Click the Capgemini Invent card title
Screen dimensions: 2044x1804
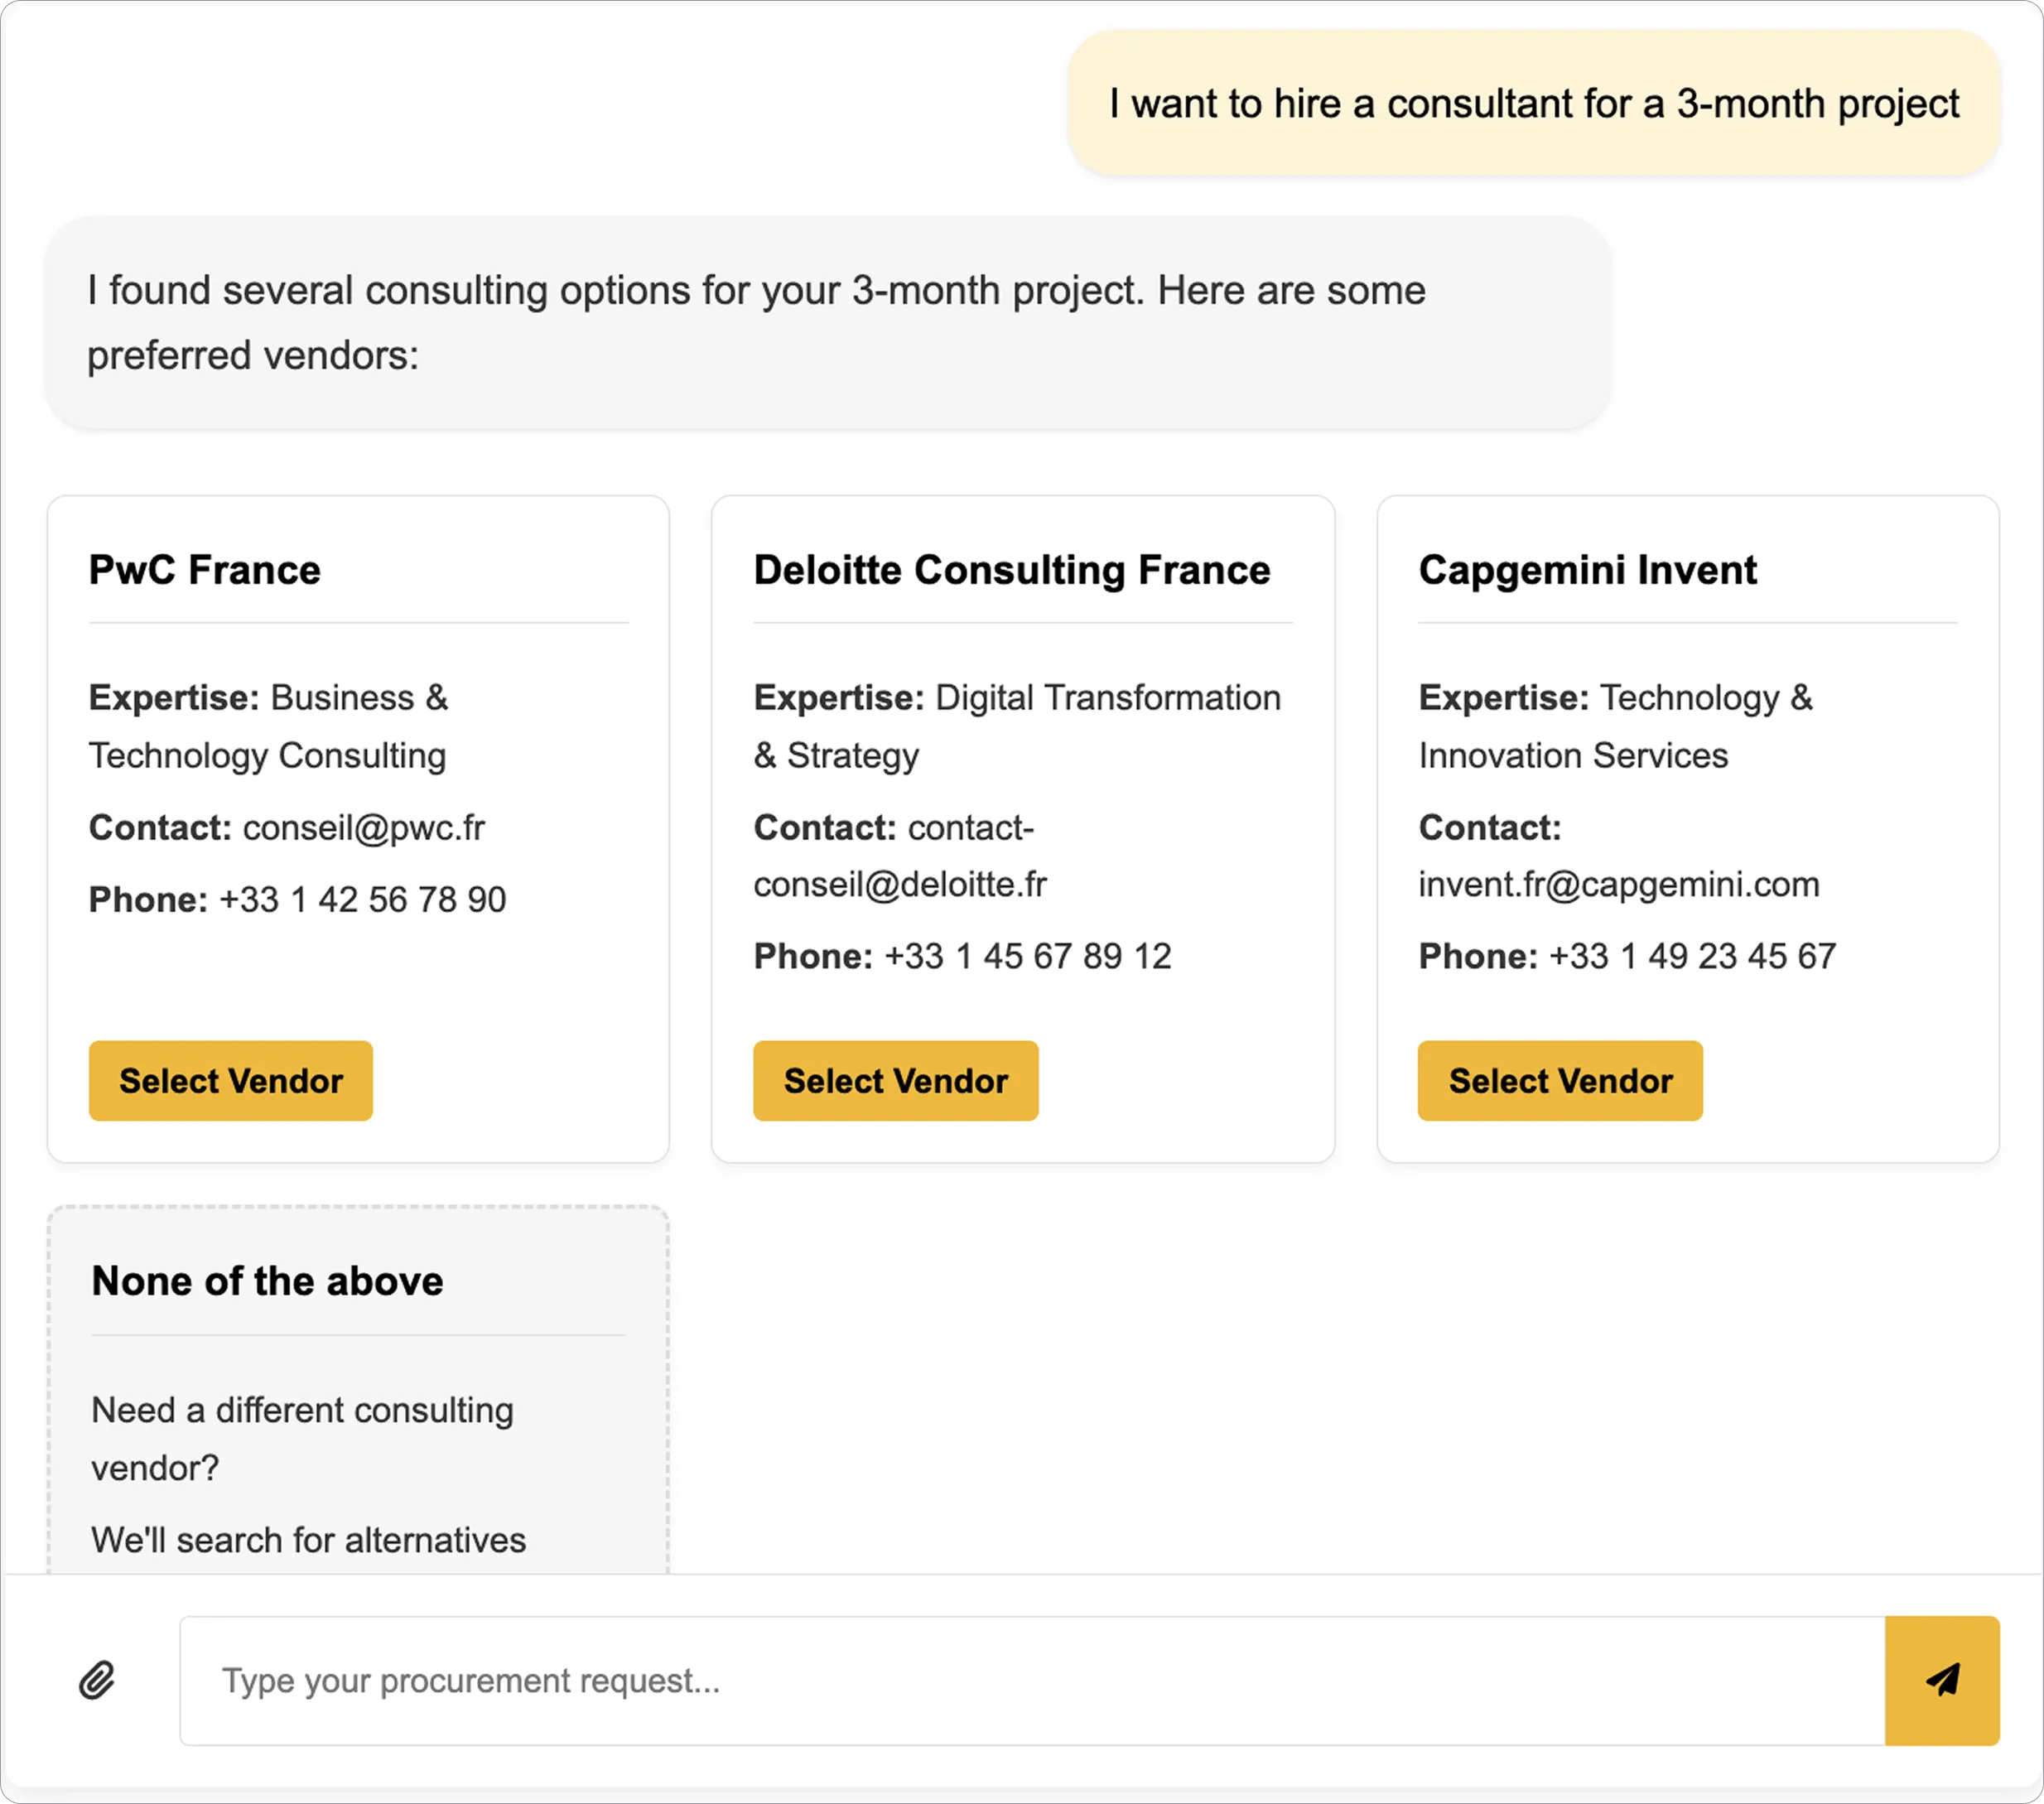(1587, 570)
